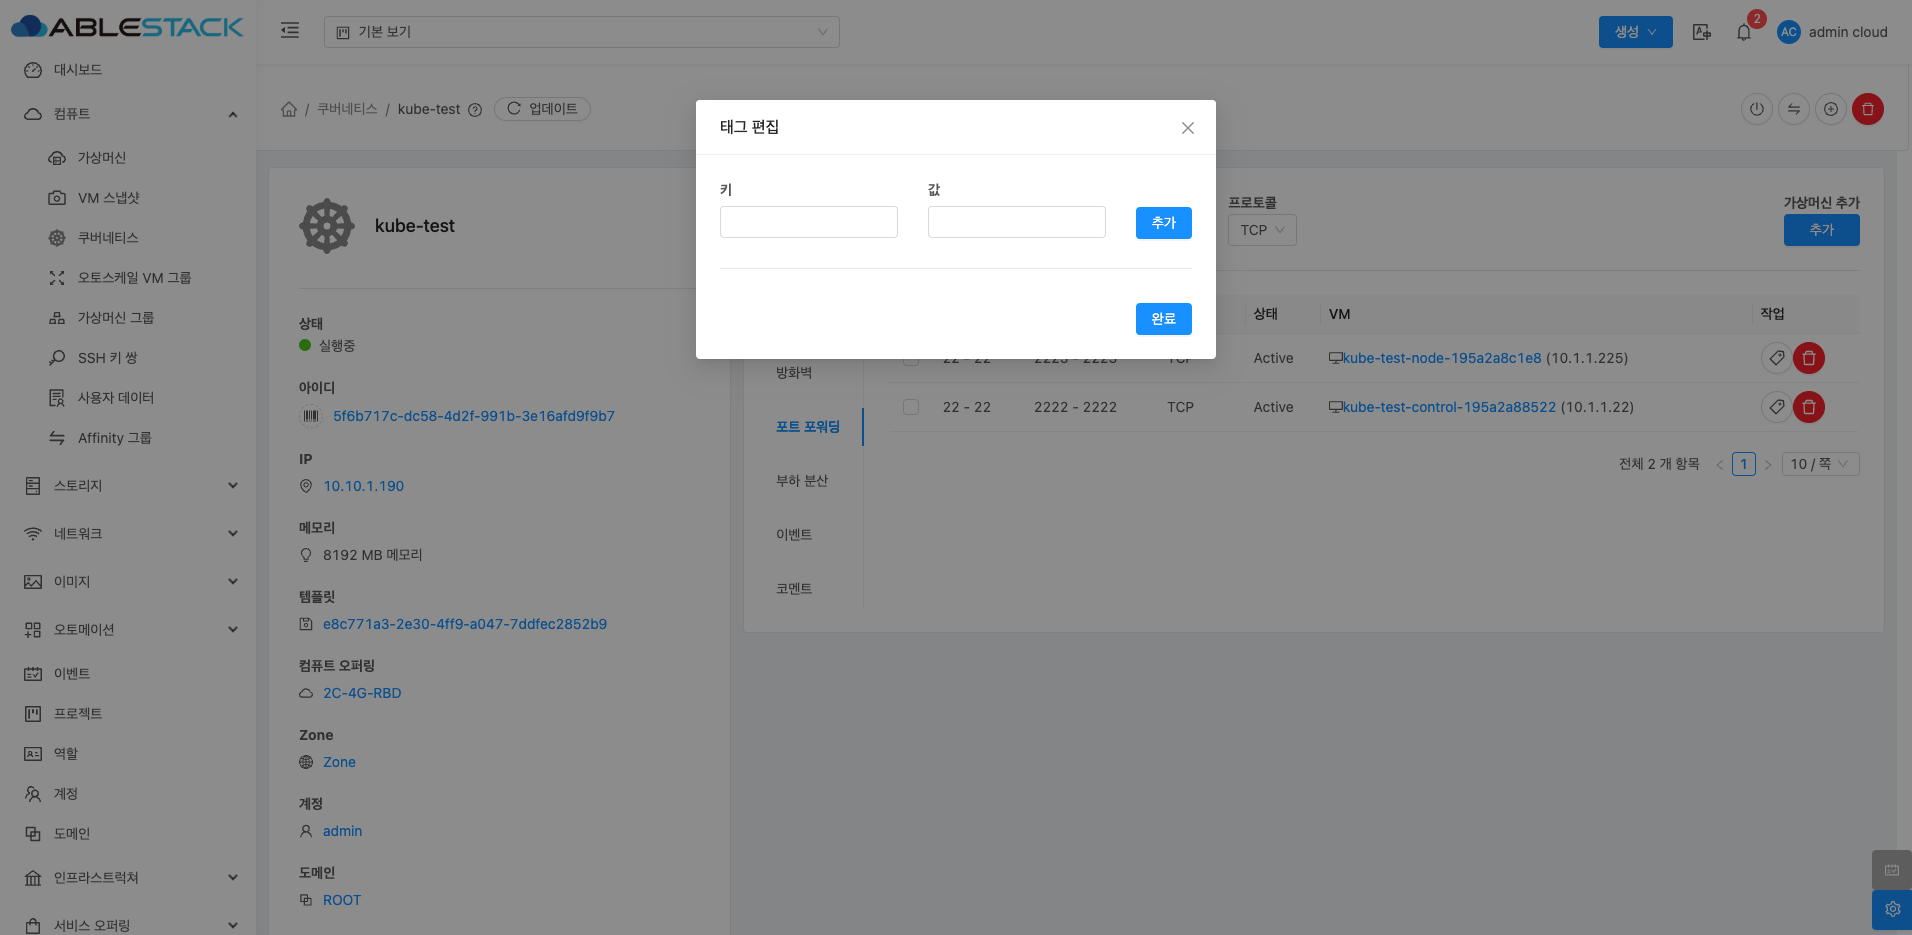Click the 완료 button in tag dialog
The width and height of the screenshot is (1912, 935).
pyautogui.click(x=1164, y=319)
